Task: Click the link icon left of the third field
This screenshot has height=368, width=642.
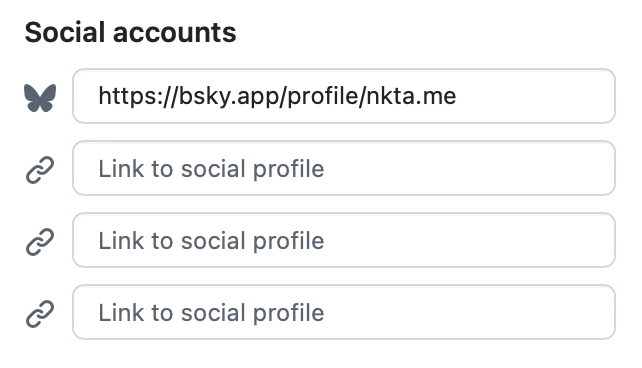Action: pos(40,242)
